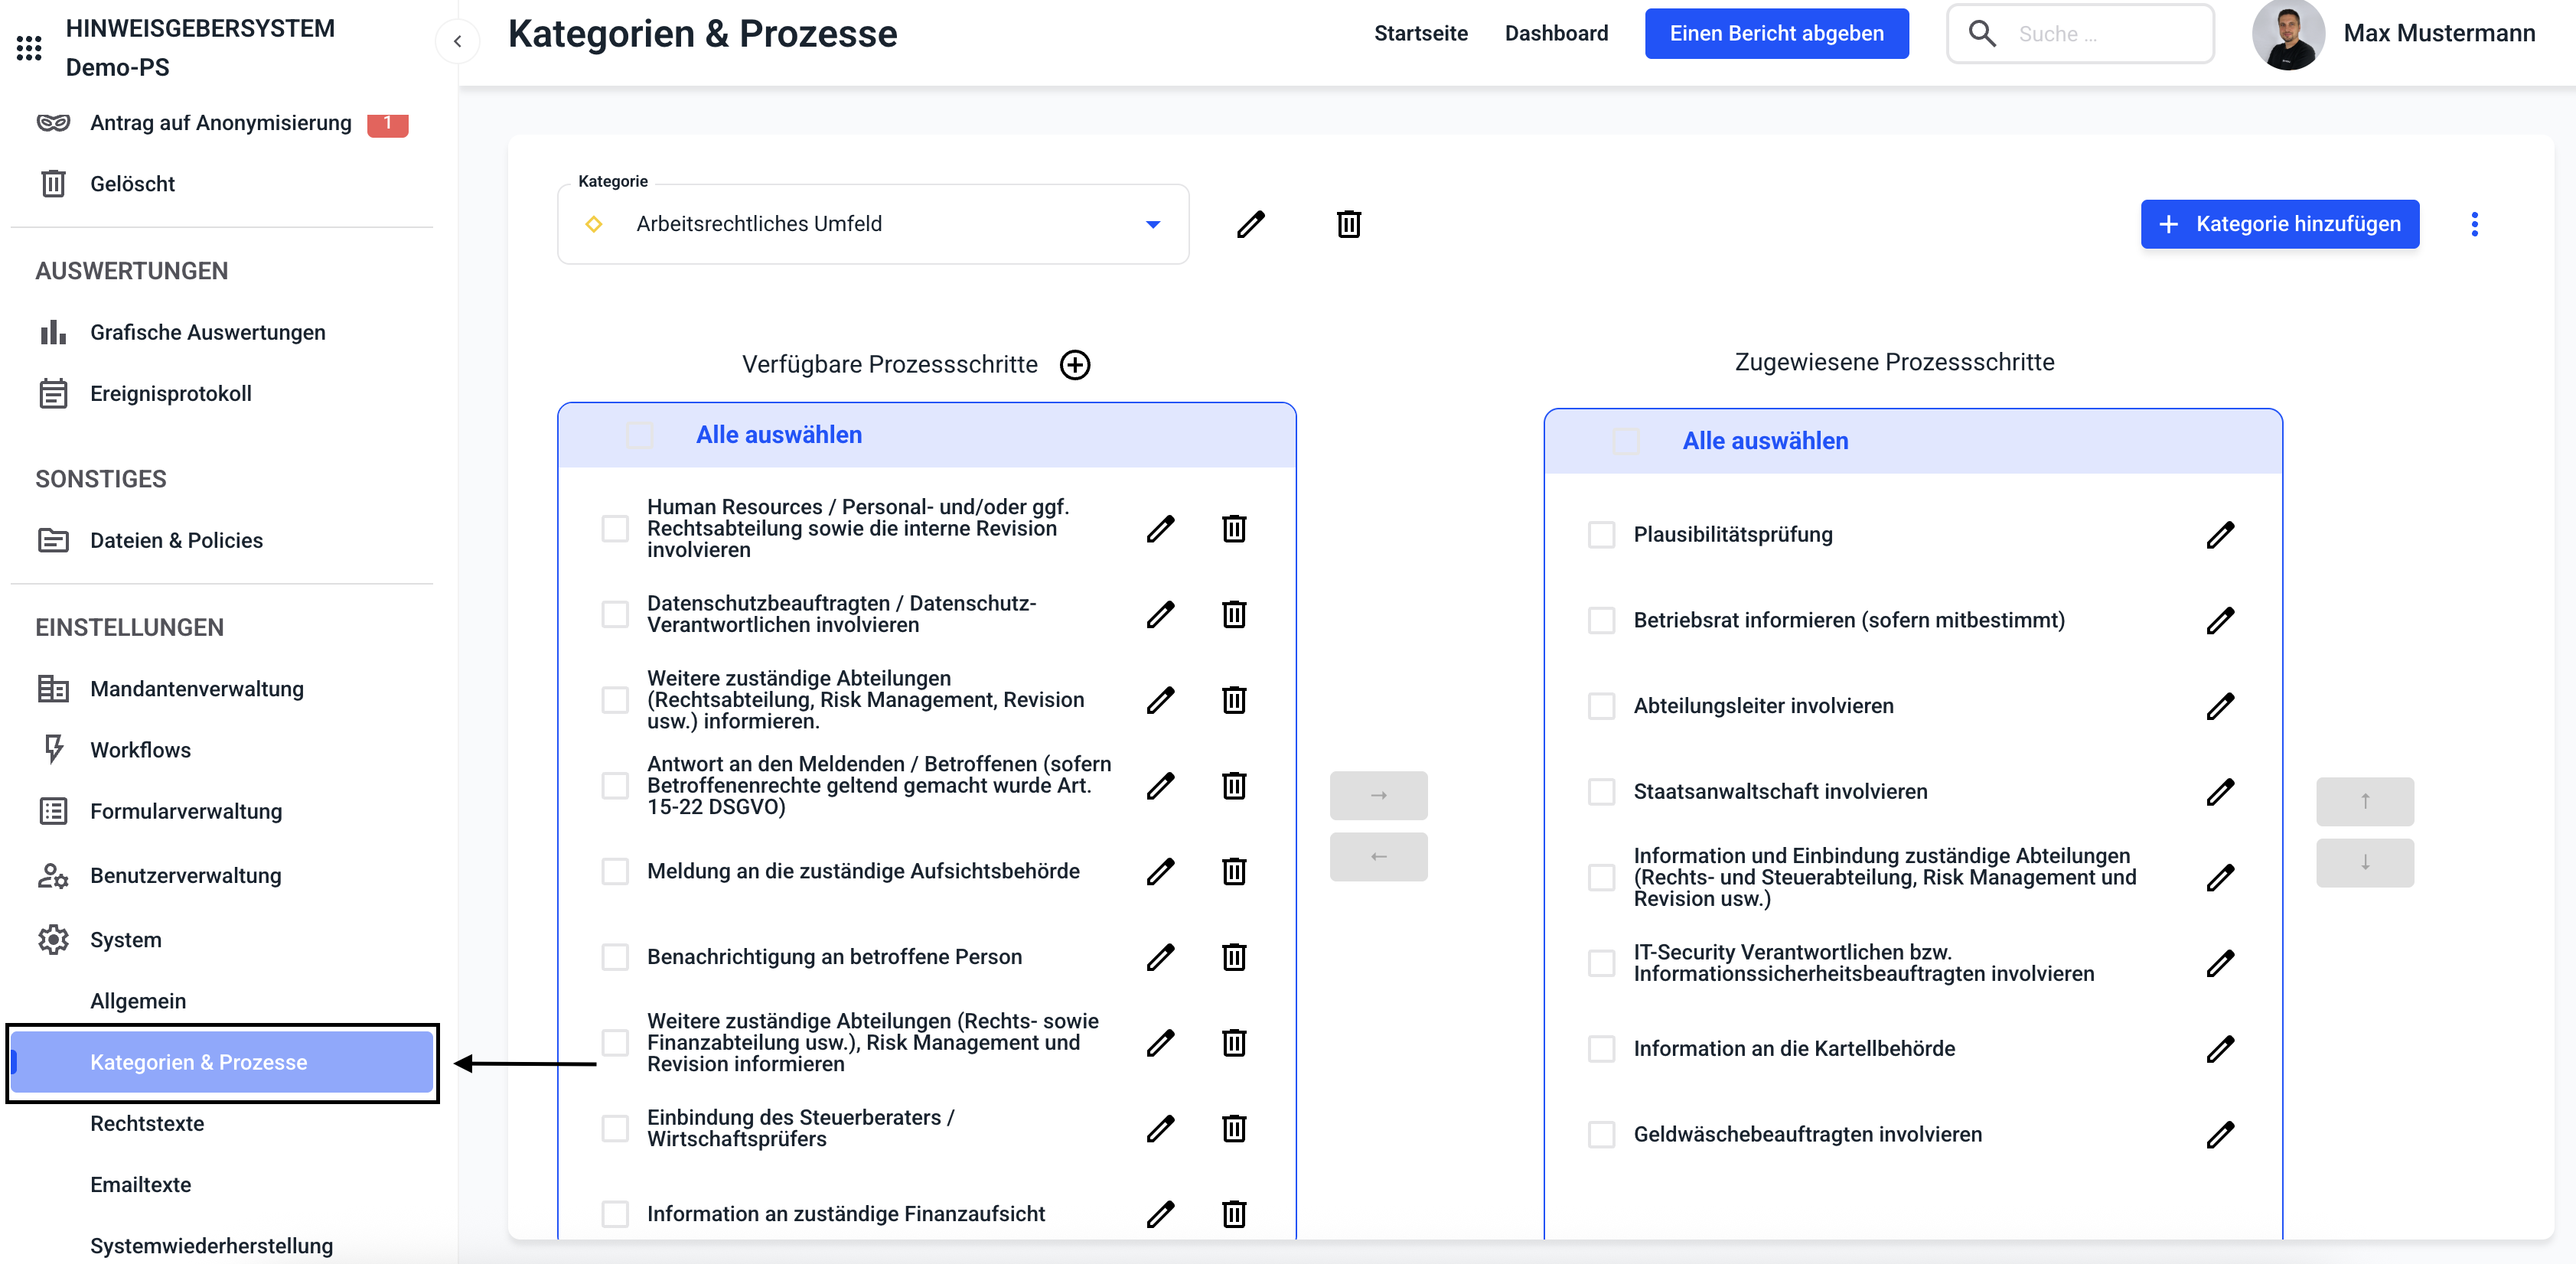Open the apps grid icon in the top left

point(29,47)
